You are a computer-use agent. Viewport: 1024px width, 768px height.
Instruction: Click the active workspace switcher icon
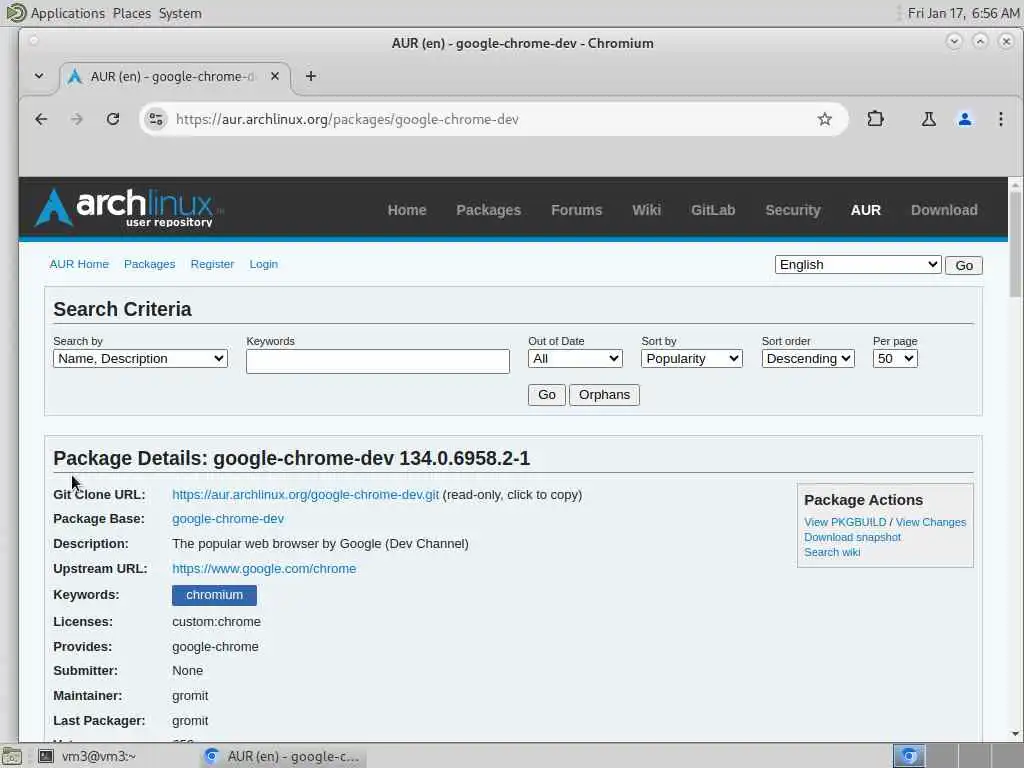[x=908, y=756]
